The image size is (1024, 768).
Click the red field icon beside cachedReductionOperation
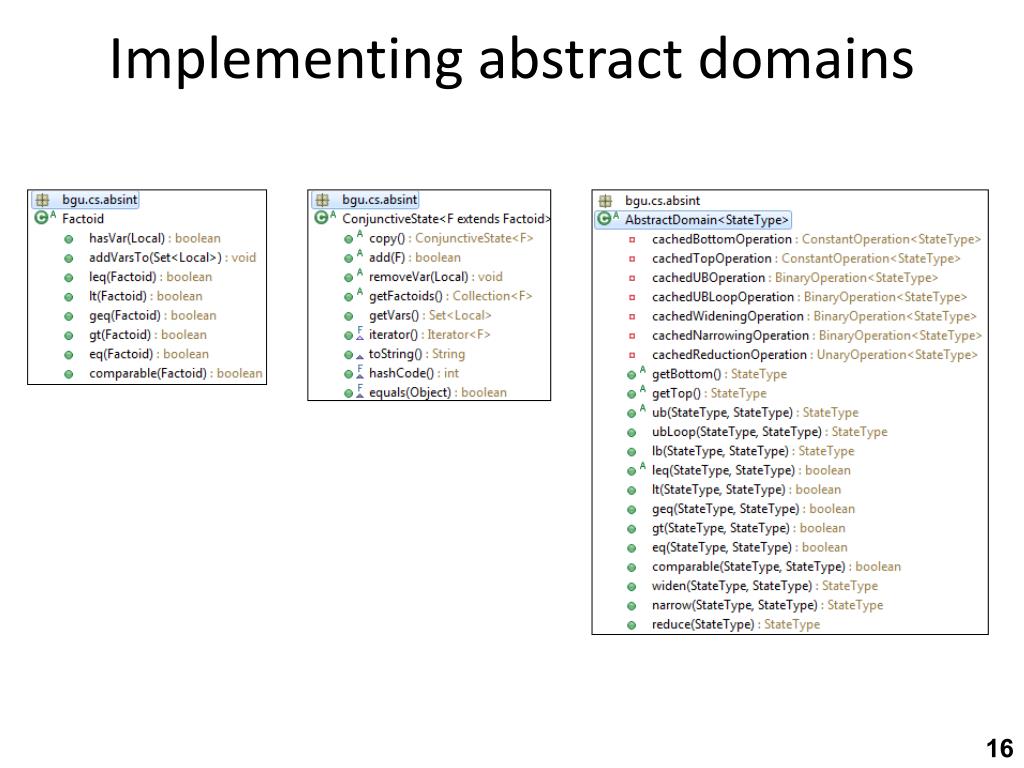pyautogui.click(x=632, y=355)
